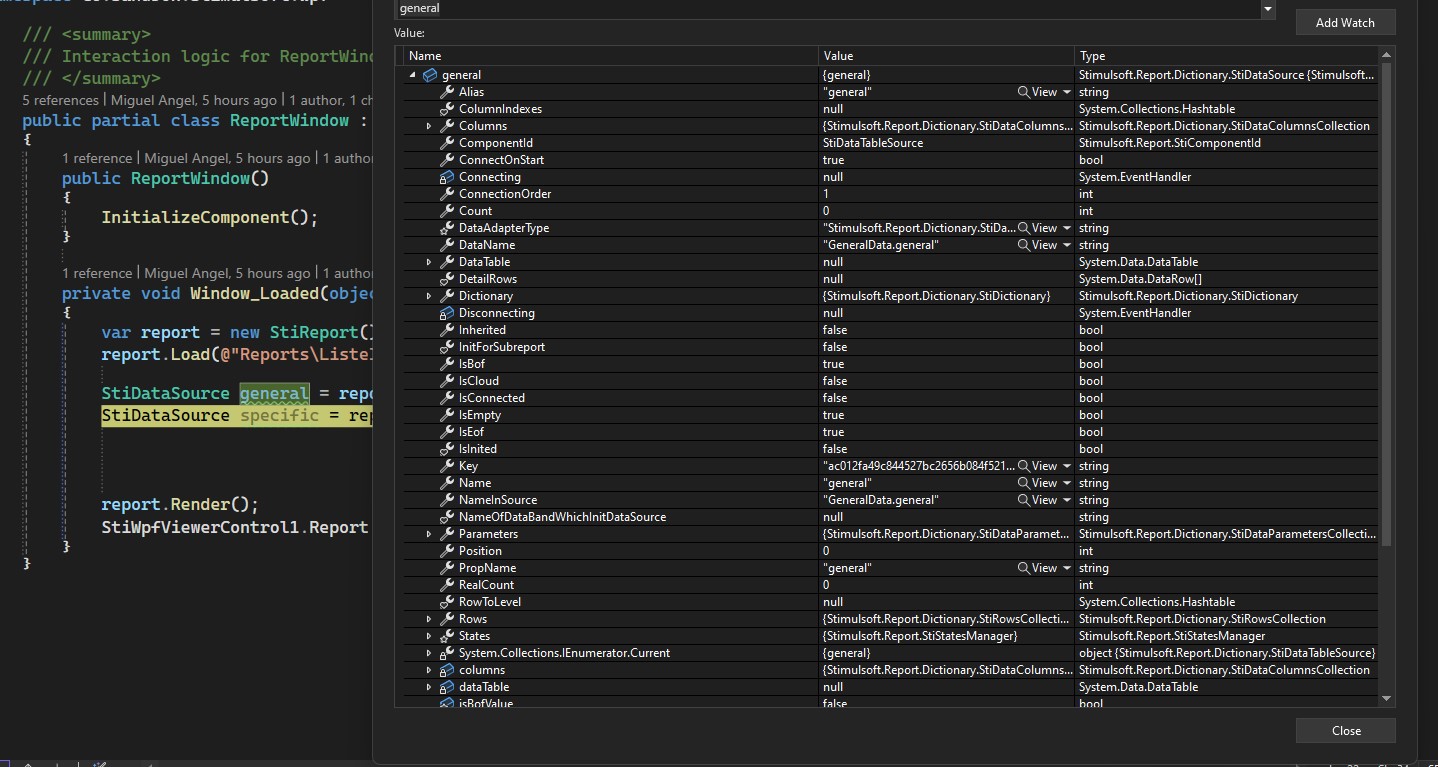Image resolution: width=1438 pixels, height=767 pixels.
Task: Expand the Dictionary property row
Action: (429, 296)
